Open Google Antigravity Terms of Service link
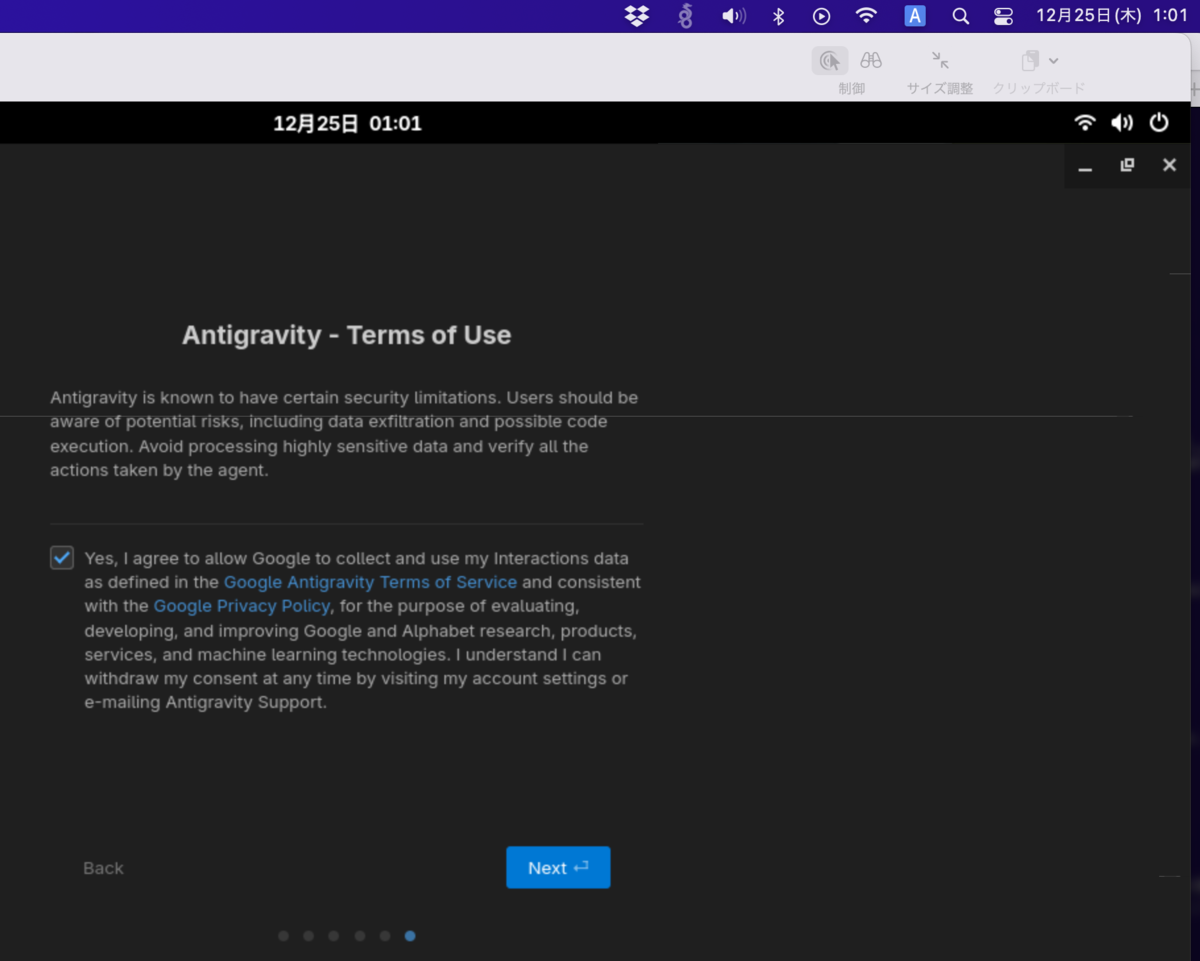 370,582
